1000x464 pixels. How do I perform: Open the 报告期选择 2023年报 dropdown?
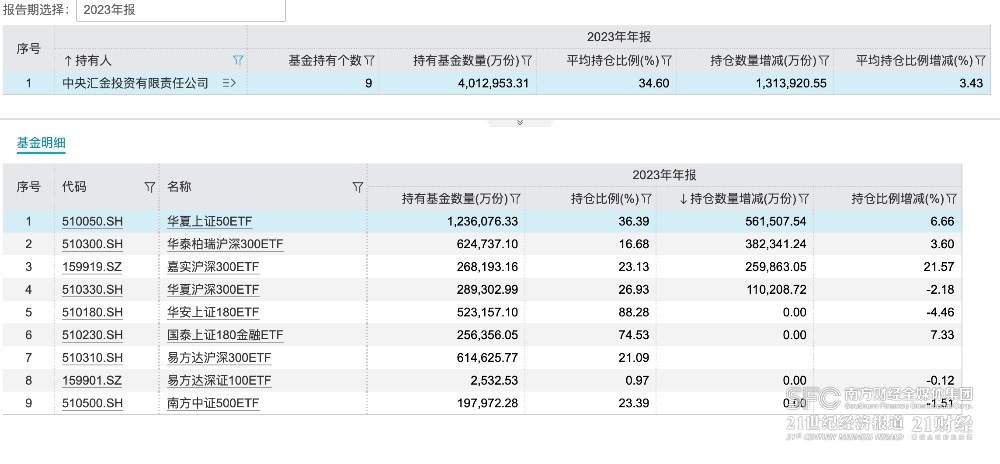click(180, 10)
